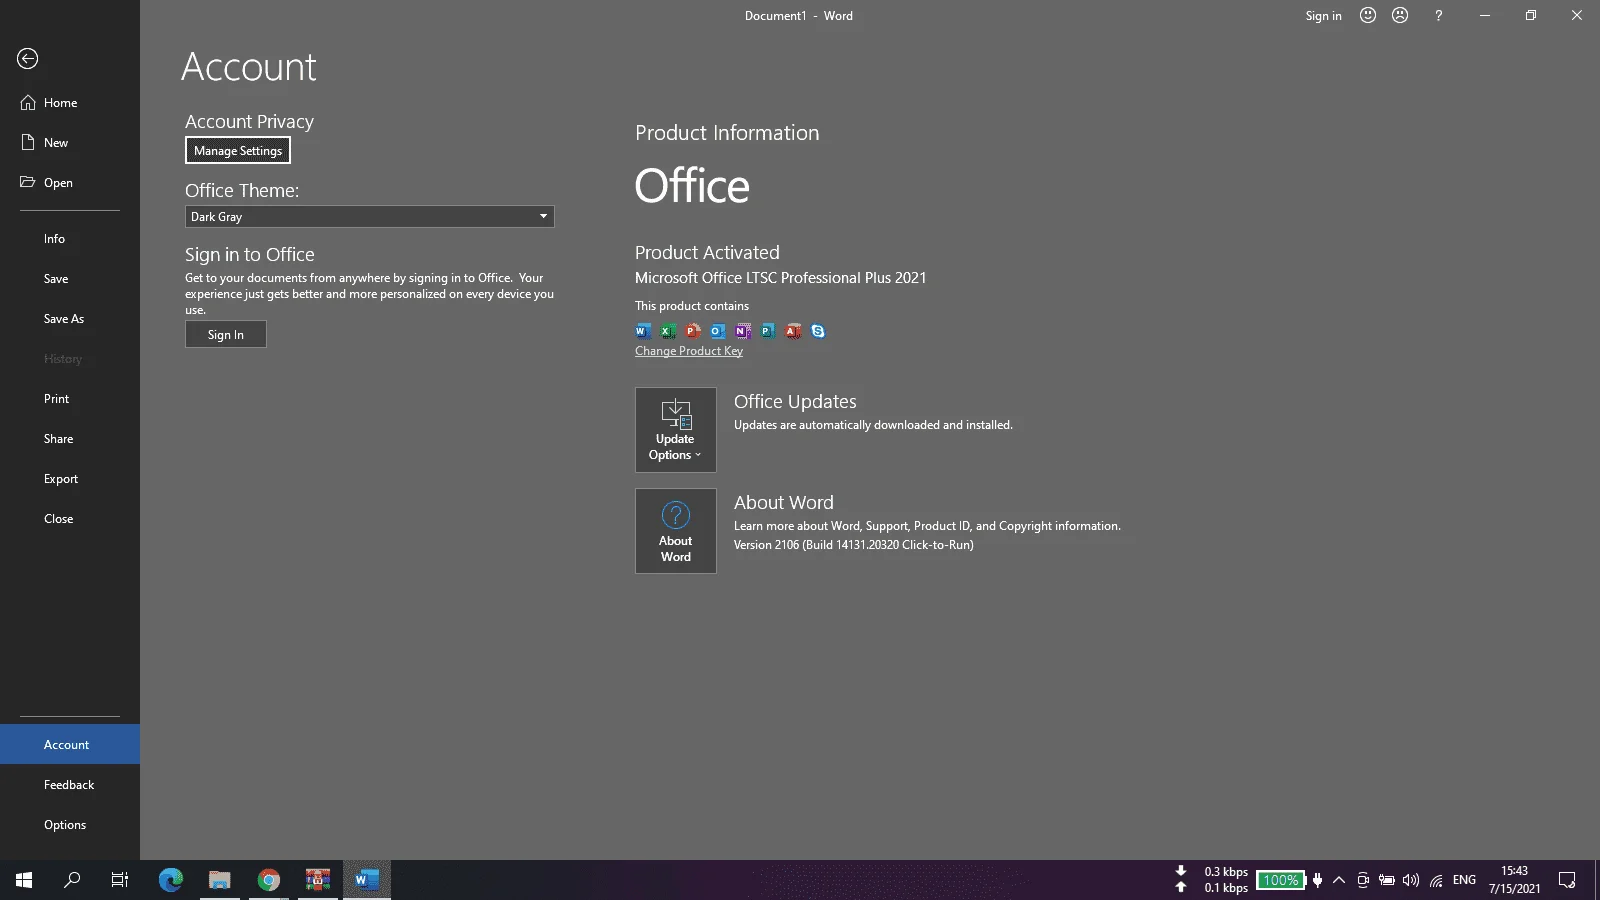Viewport: 1600px width, 900px height.
Task: Click the Sign In button under Sign in to Office
Action: [x=226, y=335]
